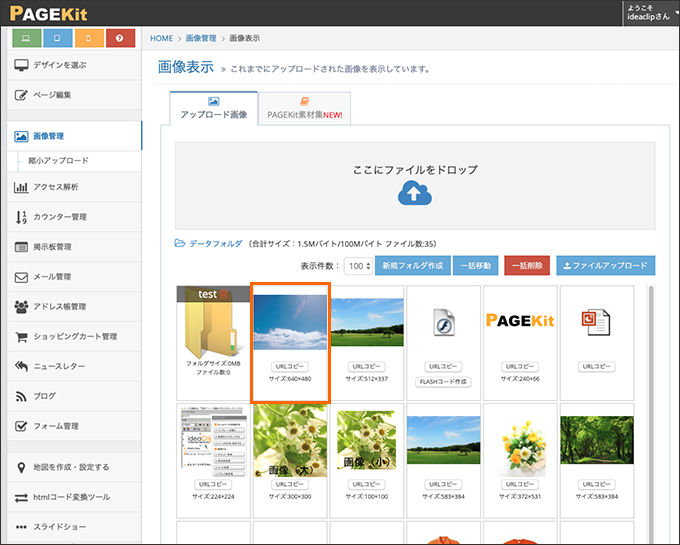Screen dimensions: 680x545
Task: Click the ニュースレター reply-all icon
Action: 21,366
